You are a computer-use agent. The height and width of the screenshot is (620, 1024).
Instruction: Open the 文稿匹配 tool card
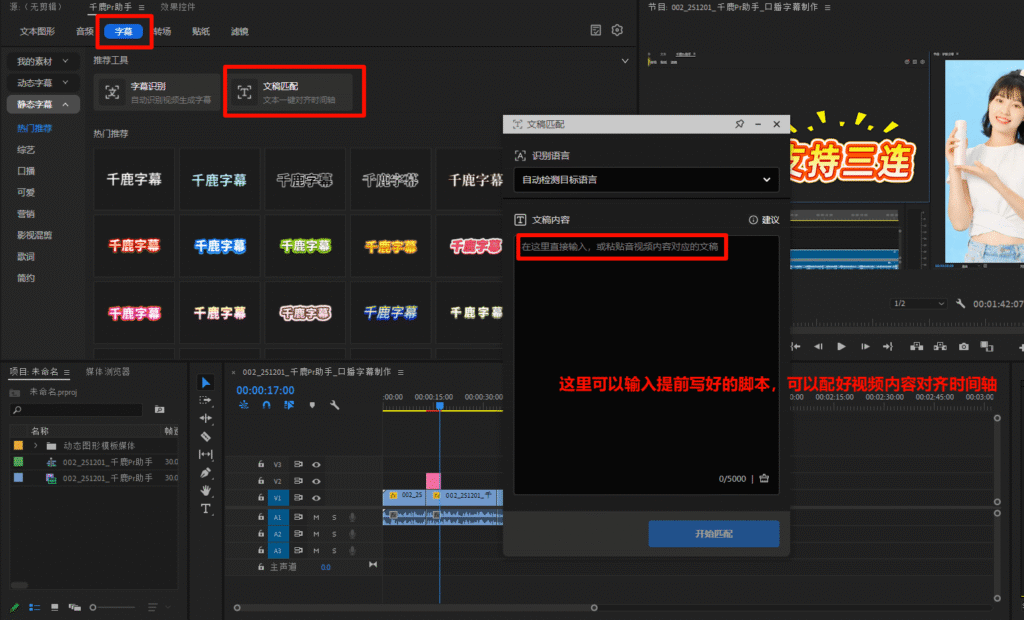(x=291, y=92)
